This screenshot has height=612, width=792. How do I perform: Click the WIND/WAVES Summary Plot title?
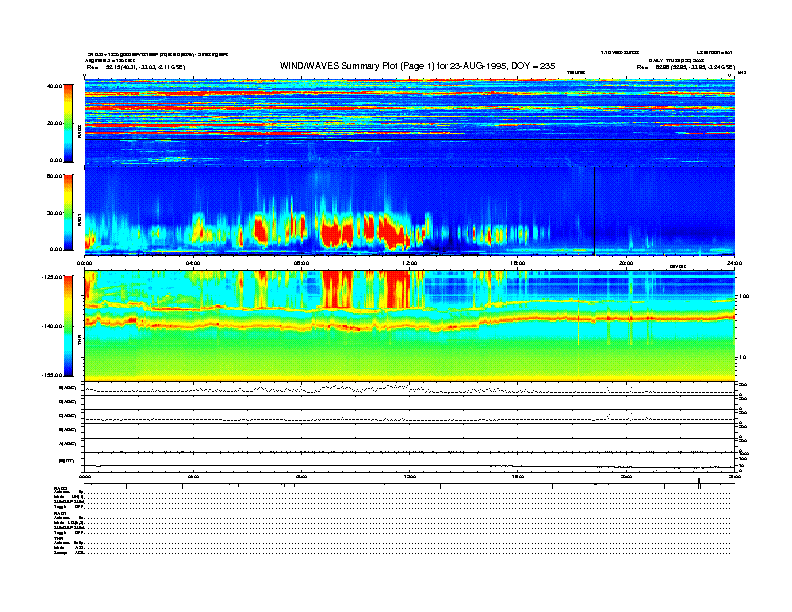pyautogui.click(x=417, y=66)
